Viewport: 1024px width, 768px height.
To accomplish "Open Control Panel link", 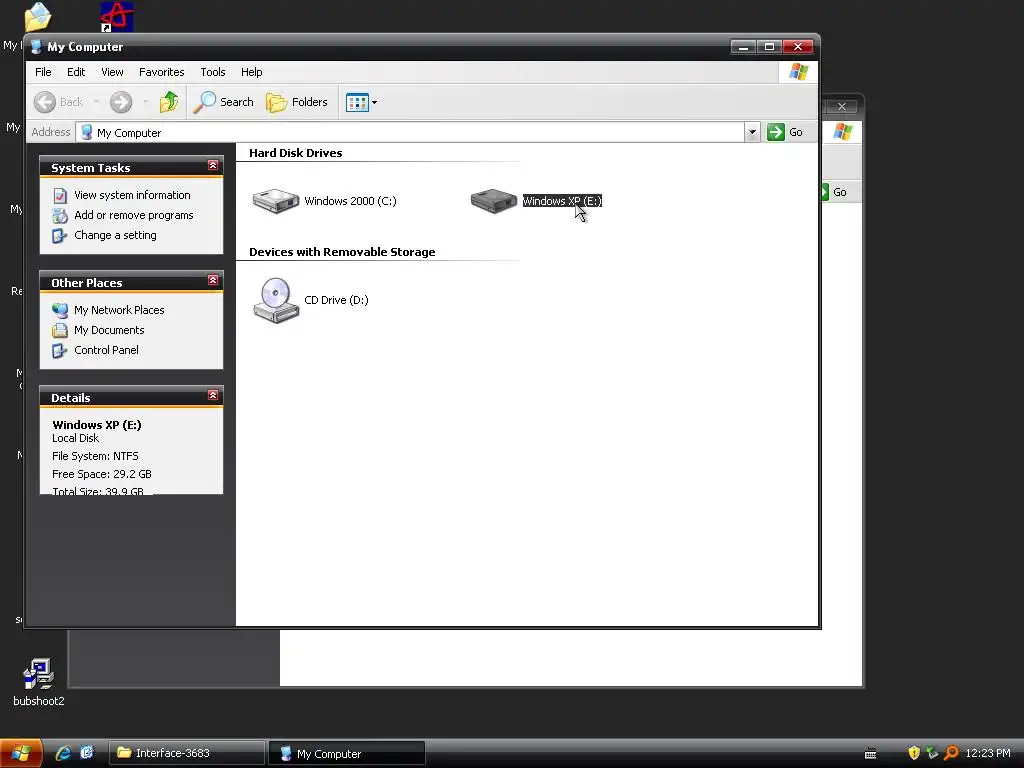I will [106, 350].
